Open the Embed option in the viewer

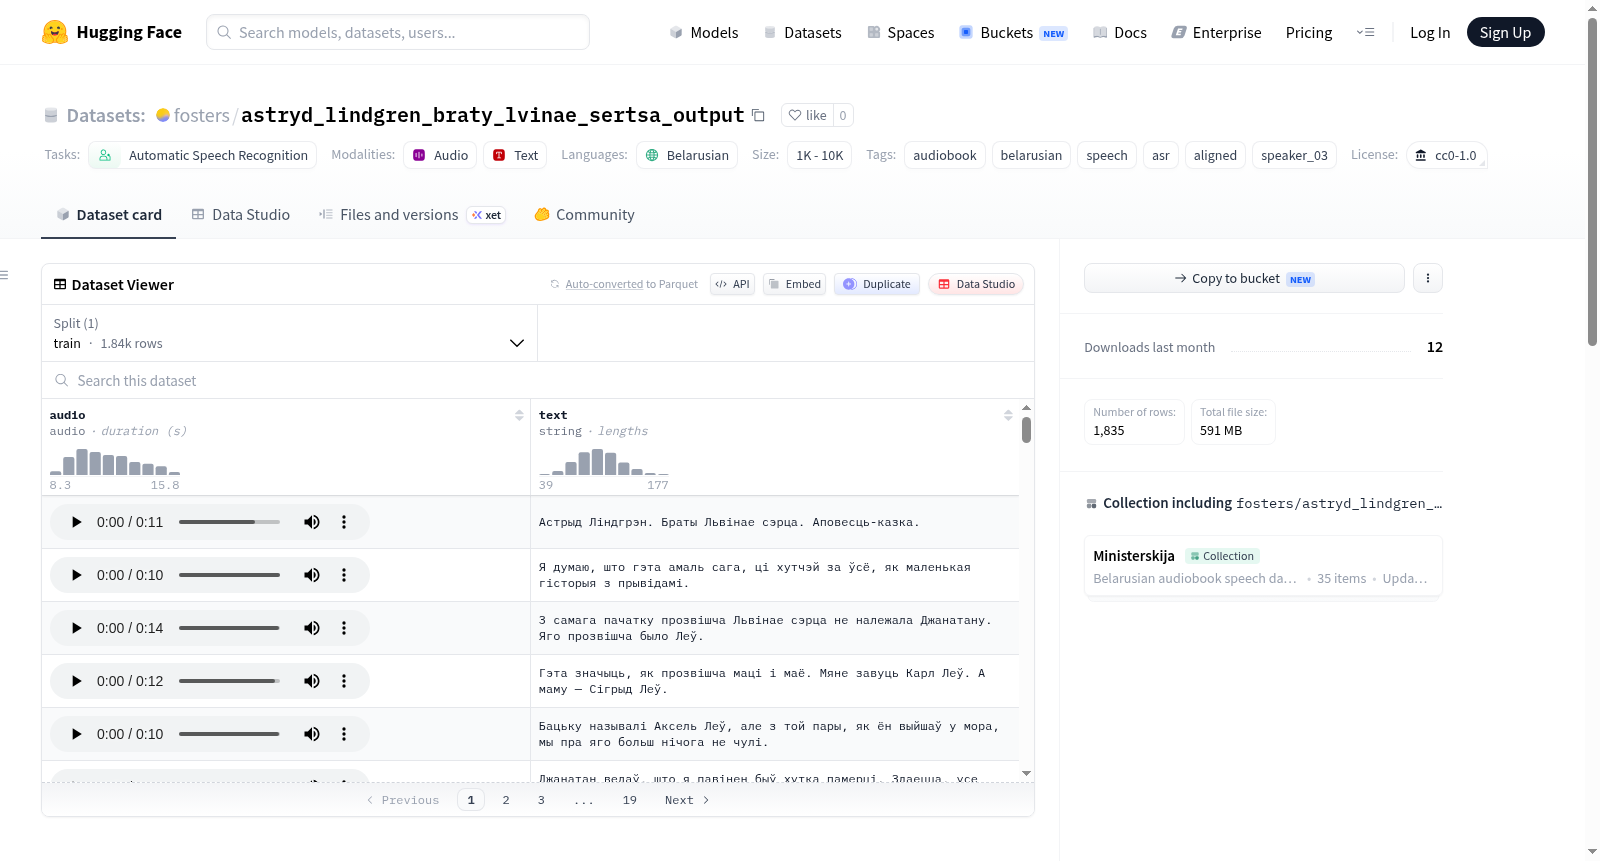point(794,284)
